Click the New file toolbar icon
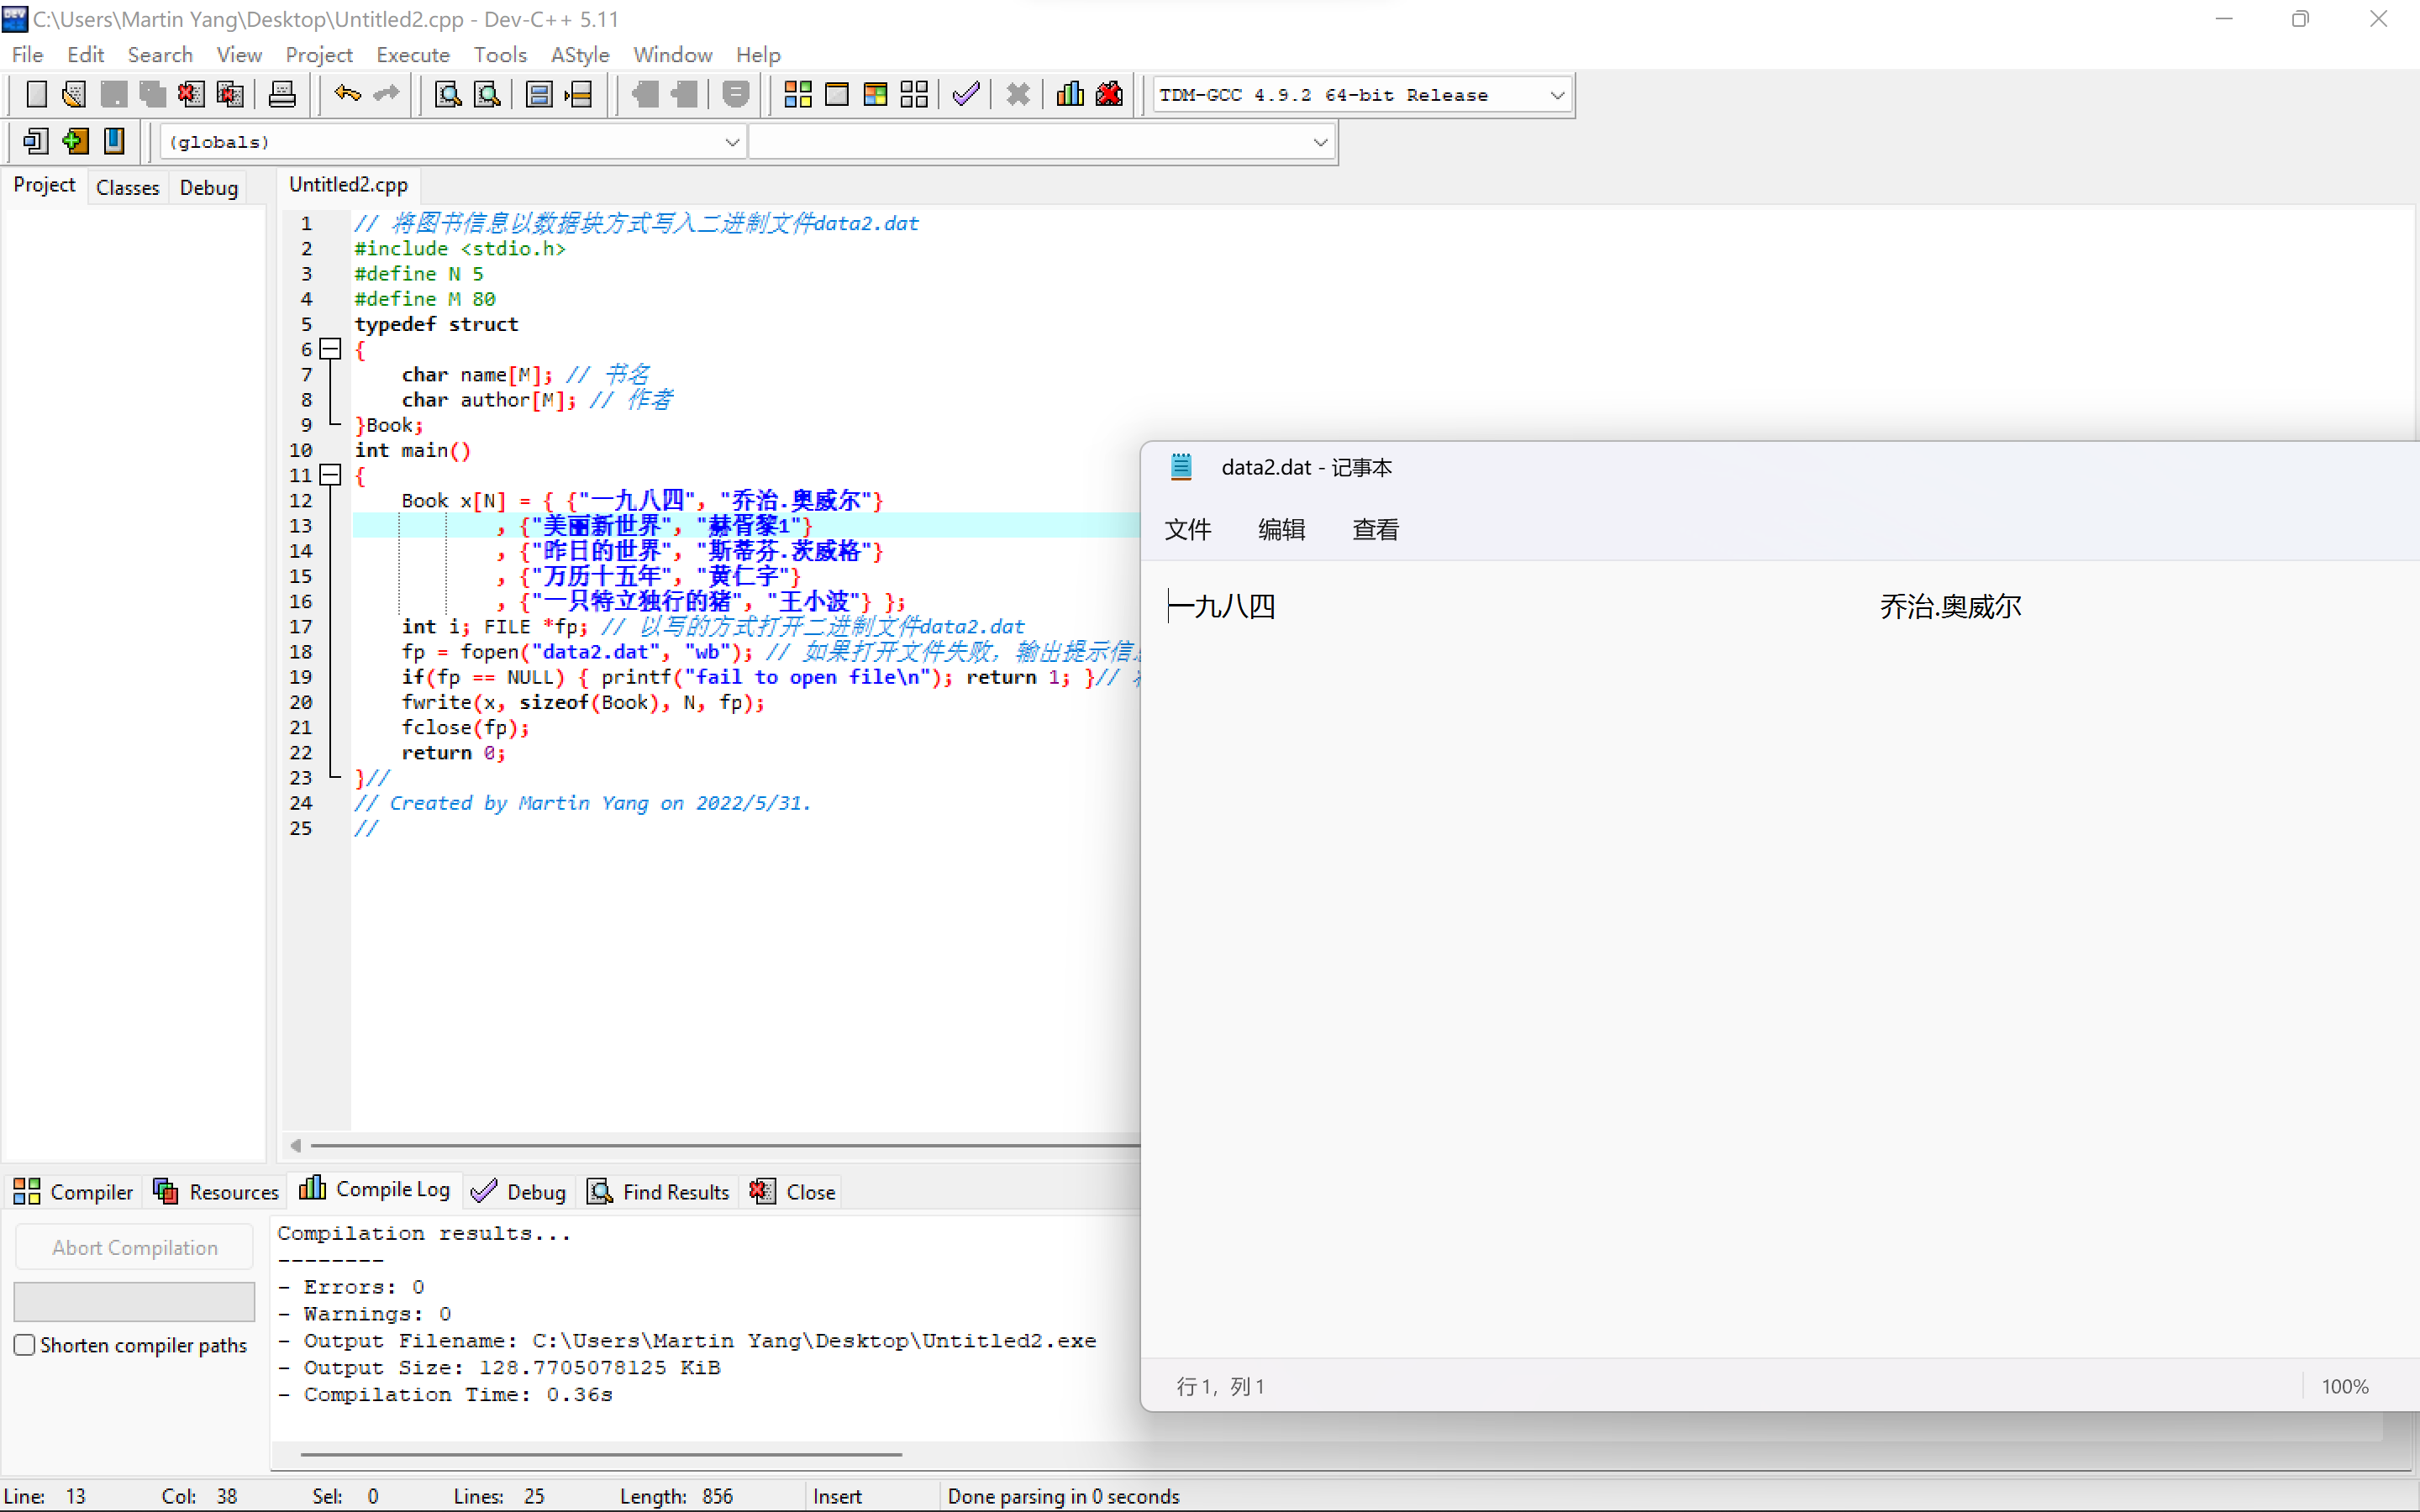This screenshot has width=2420, height=1512. coord(36,94)
